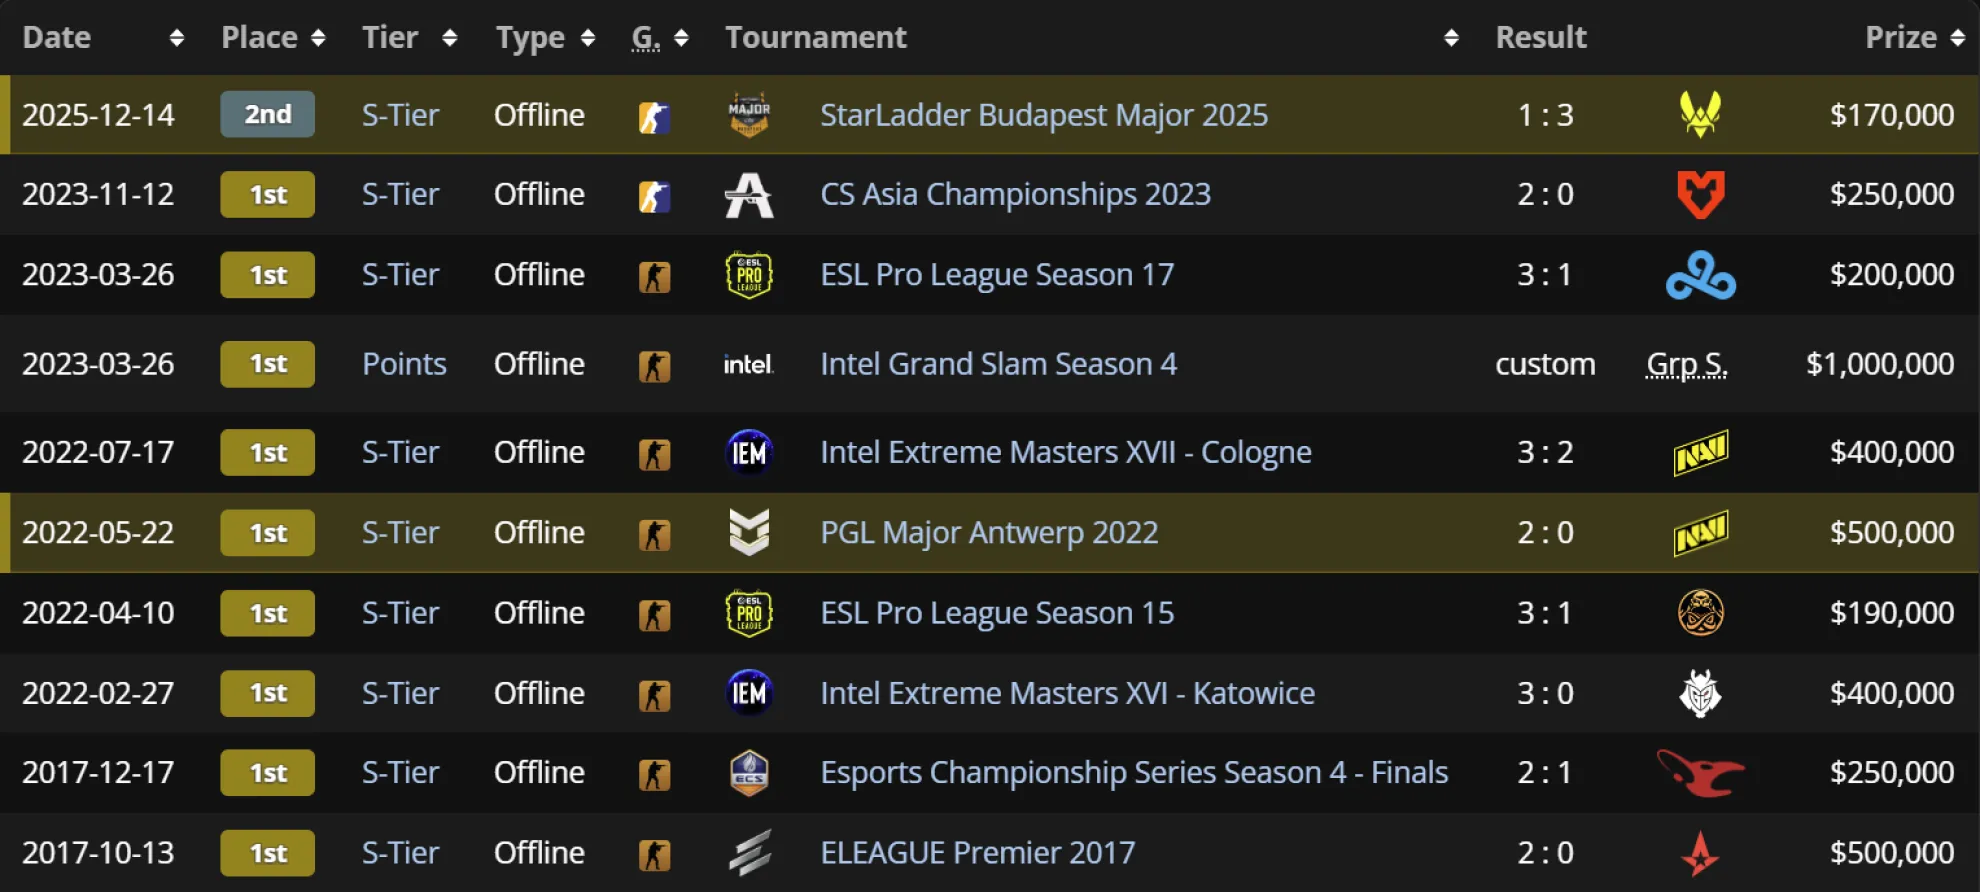Viewport: 1980px width, 892px height.
Task: Sort results by Place column
Action: click(318, 38)
